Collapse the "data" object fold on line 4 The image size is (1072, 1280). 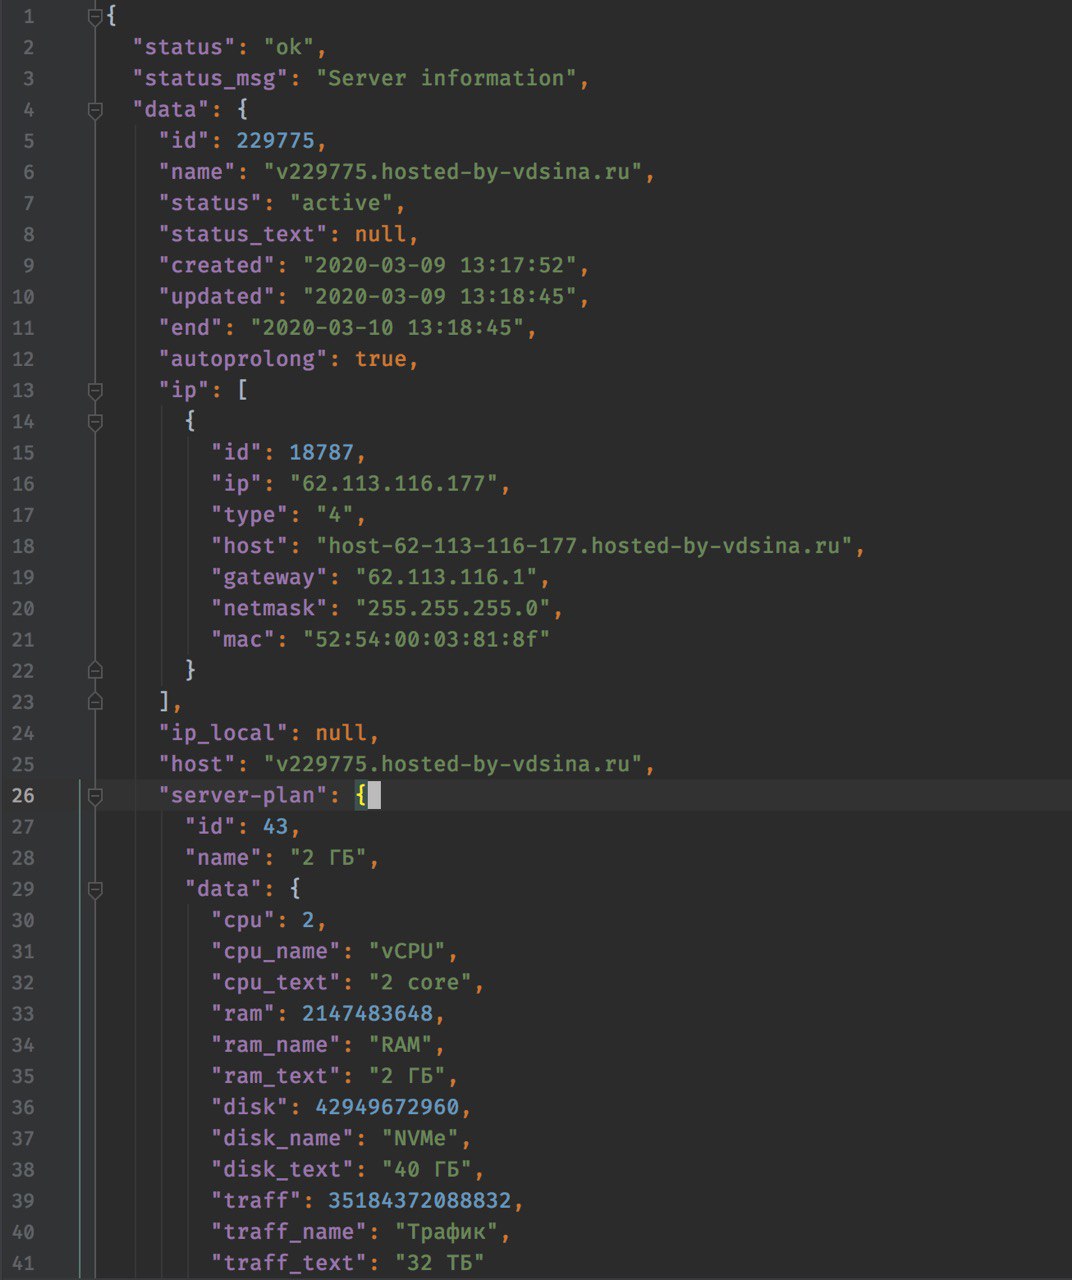[x=95, y=110]
